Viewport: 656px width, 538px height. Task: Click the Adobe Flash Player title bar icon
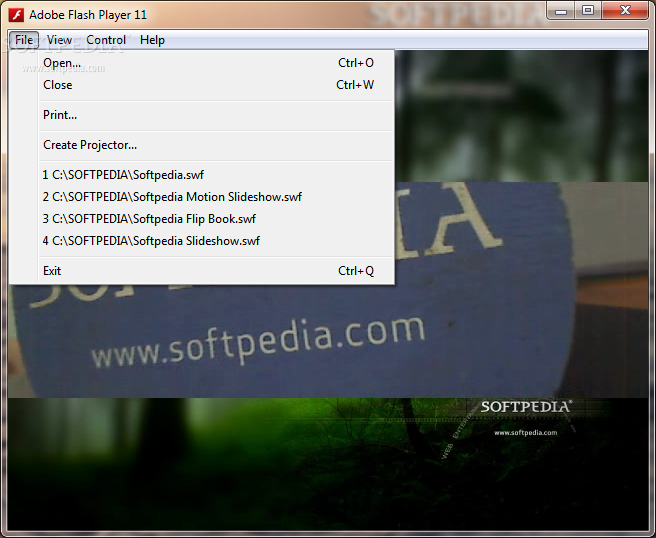coord(16,15)
